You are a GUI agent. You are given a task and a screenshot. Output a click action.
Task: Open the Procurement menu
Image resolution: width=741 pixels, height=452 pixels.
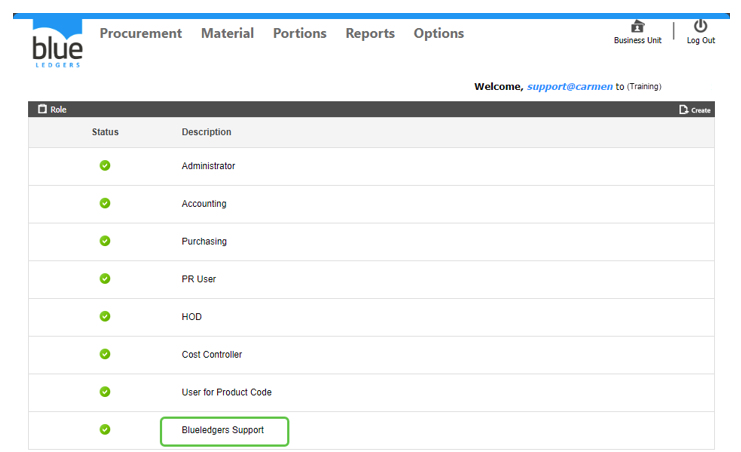141,33
